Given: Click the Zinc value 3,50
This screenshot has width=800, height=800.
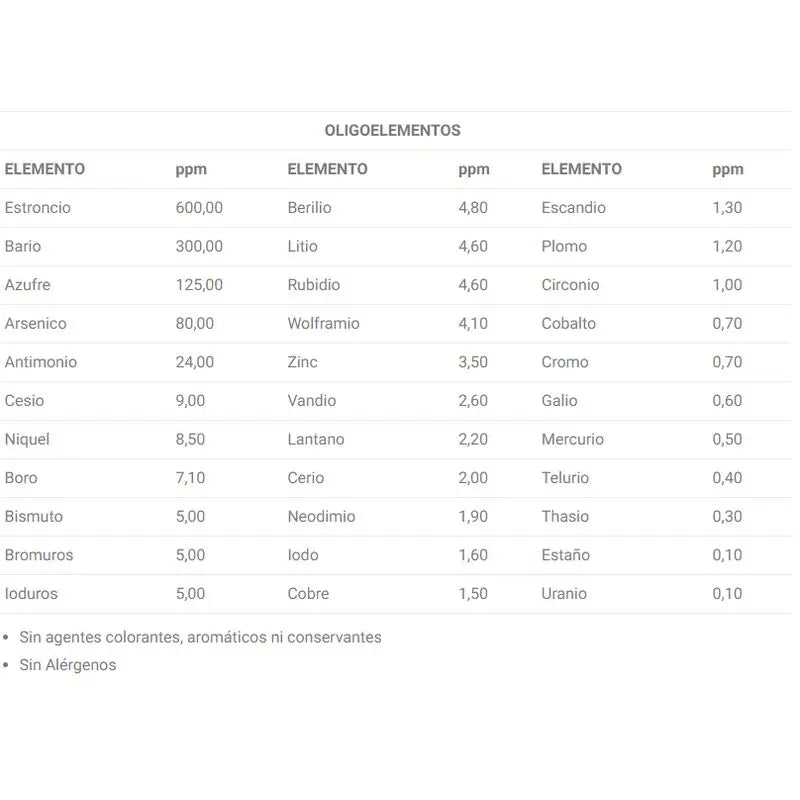Looking at the screenshot, I should coord(473,362).
